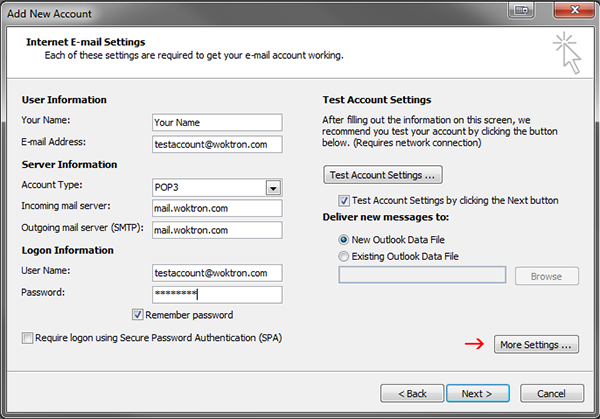Click the Your Name input field
This screenshot has width=600, height=419.
pyautogui.click(x=217, y=122)
